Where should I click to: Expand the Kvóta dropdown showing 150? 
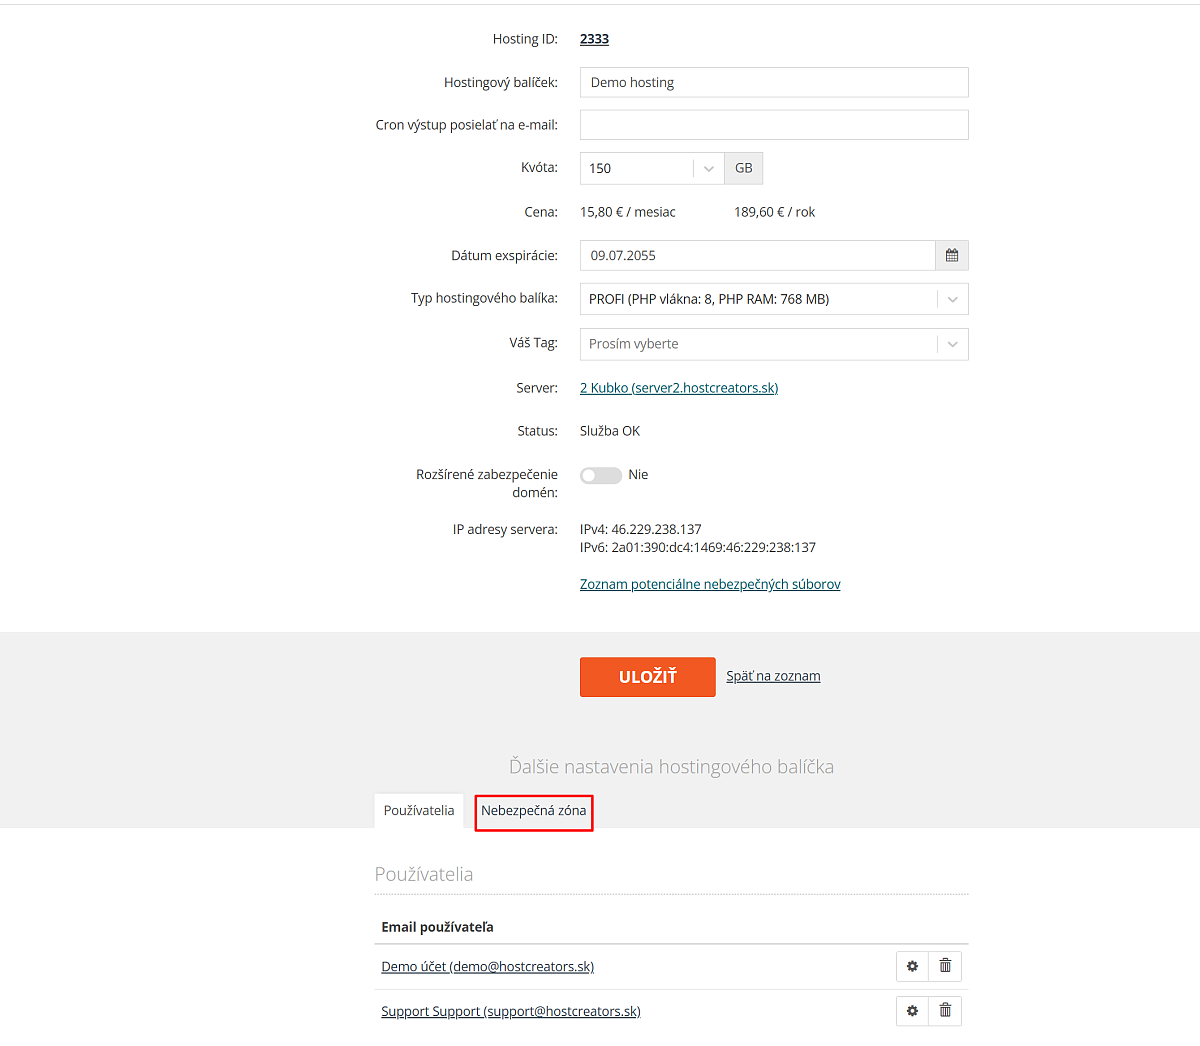tap(652, 168)
